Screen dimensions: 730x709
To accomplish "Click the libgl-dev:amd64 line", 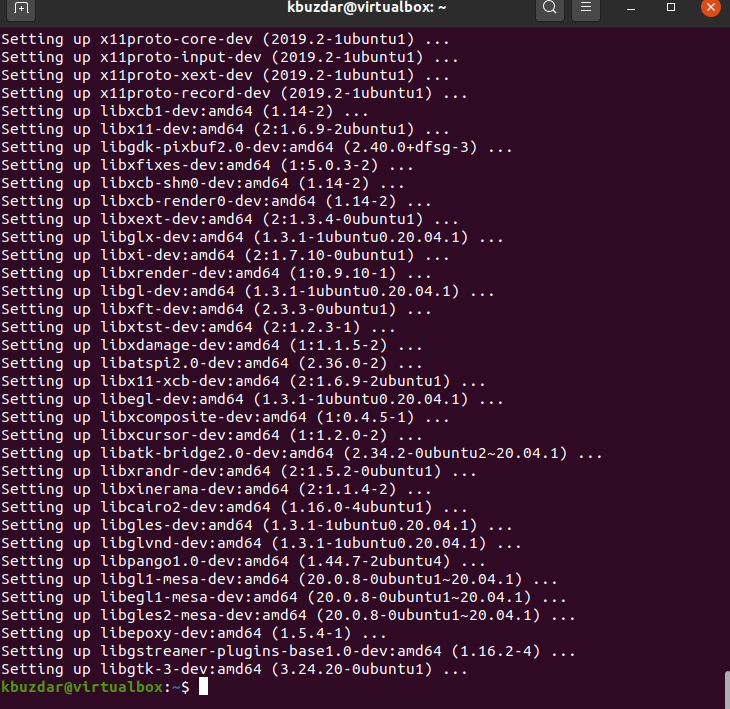I will click(x=248, y=291).
